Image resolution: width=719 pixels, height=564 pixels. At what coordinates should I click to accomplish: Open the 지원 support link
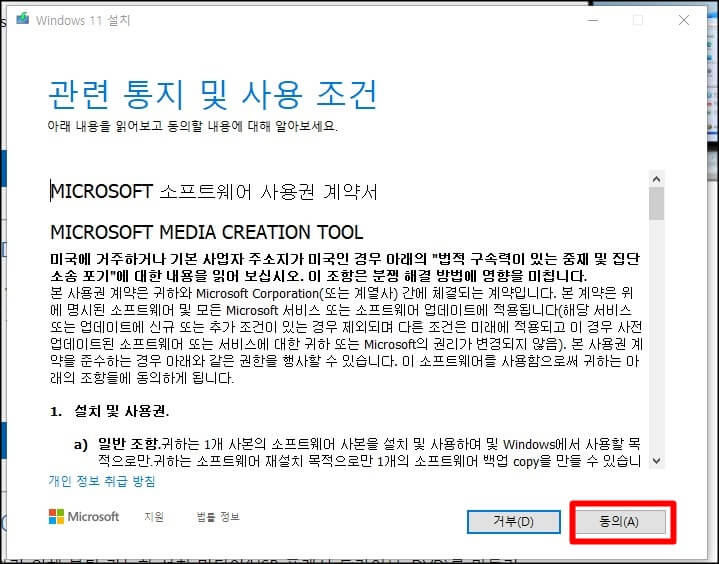(154, 517)
